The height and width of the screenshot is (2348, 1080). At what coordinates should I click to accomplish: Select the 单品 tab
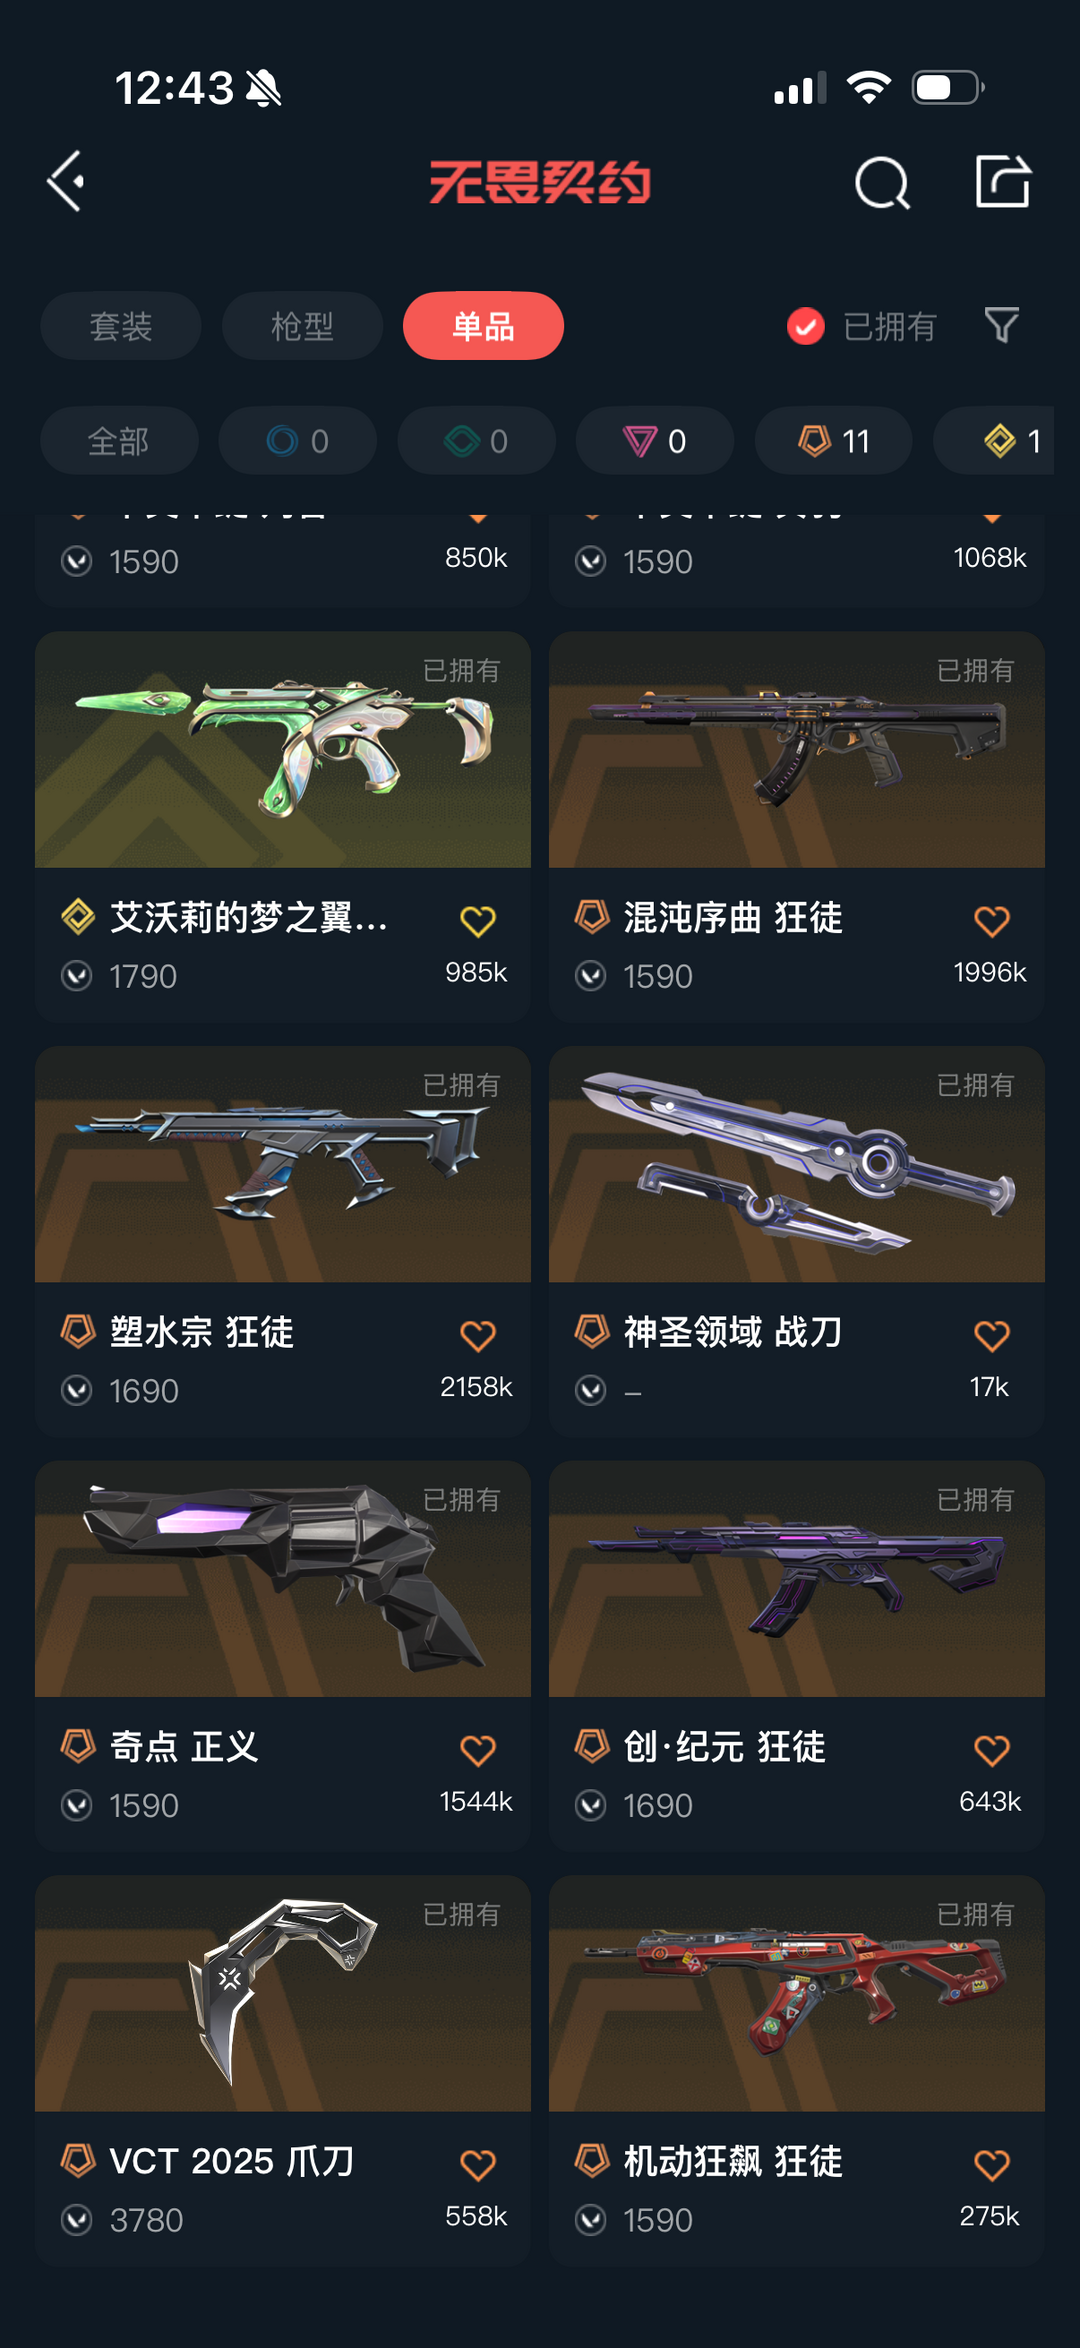pyautogui.click(x=483, y=326)
